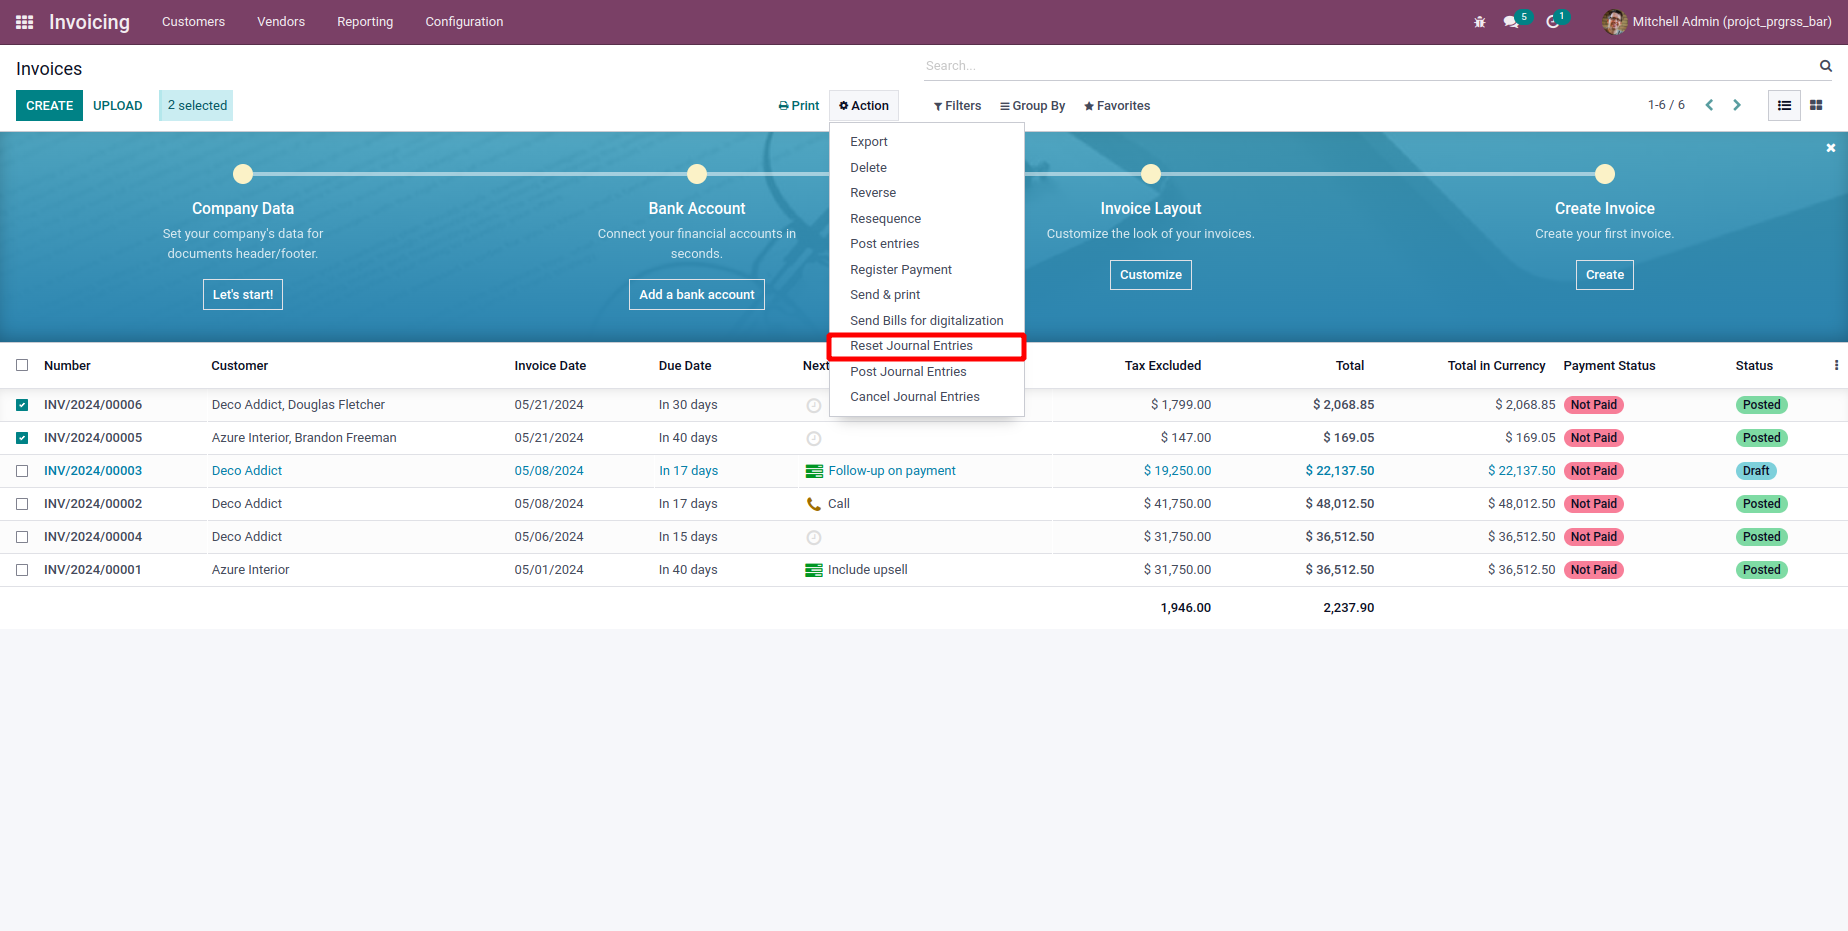Open the conversations chat icon with badge 5
The height and width of the screenshot is (931, 1848).
pos(1511,22)
